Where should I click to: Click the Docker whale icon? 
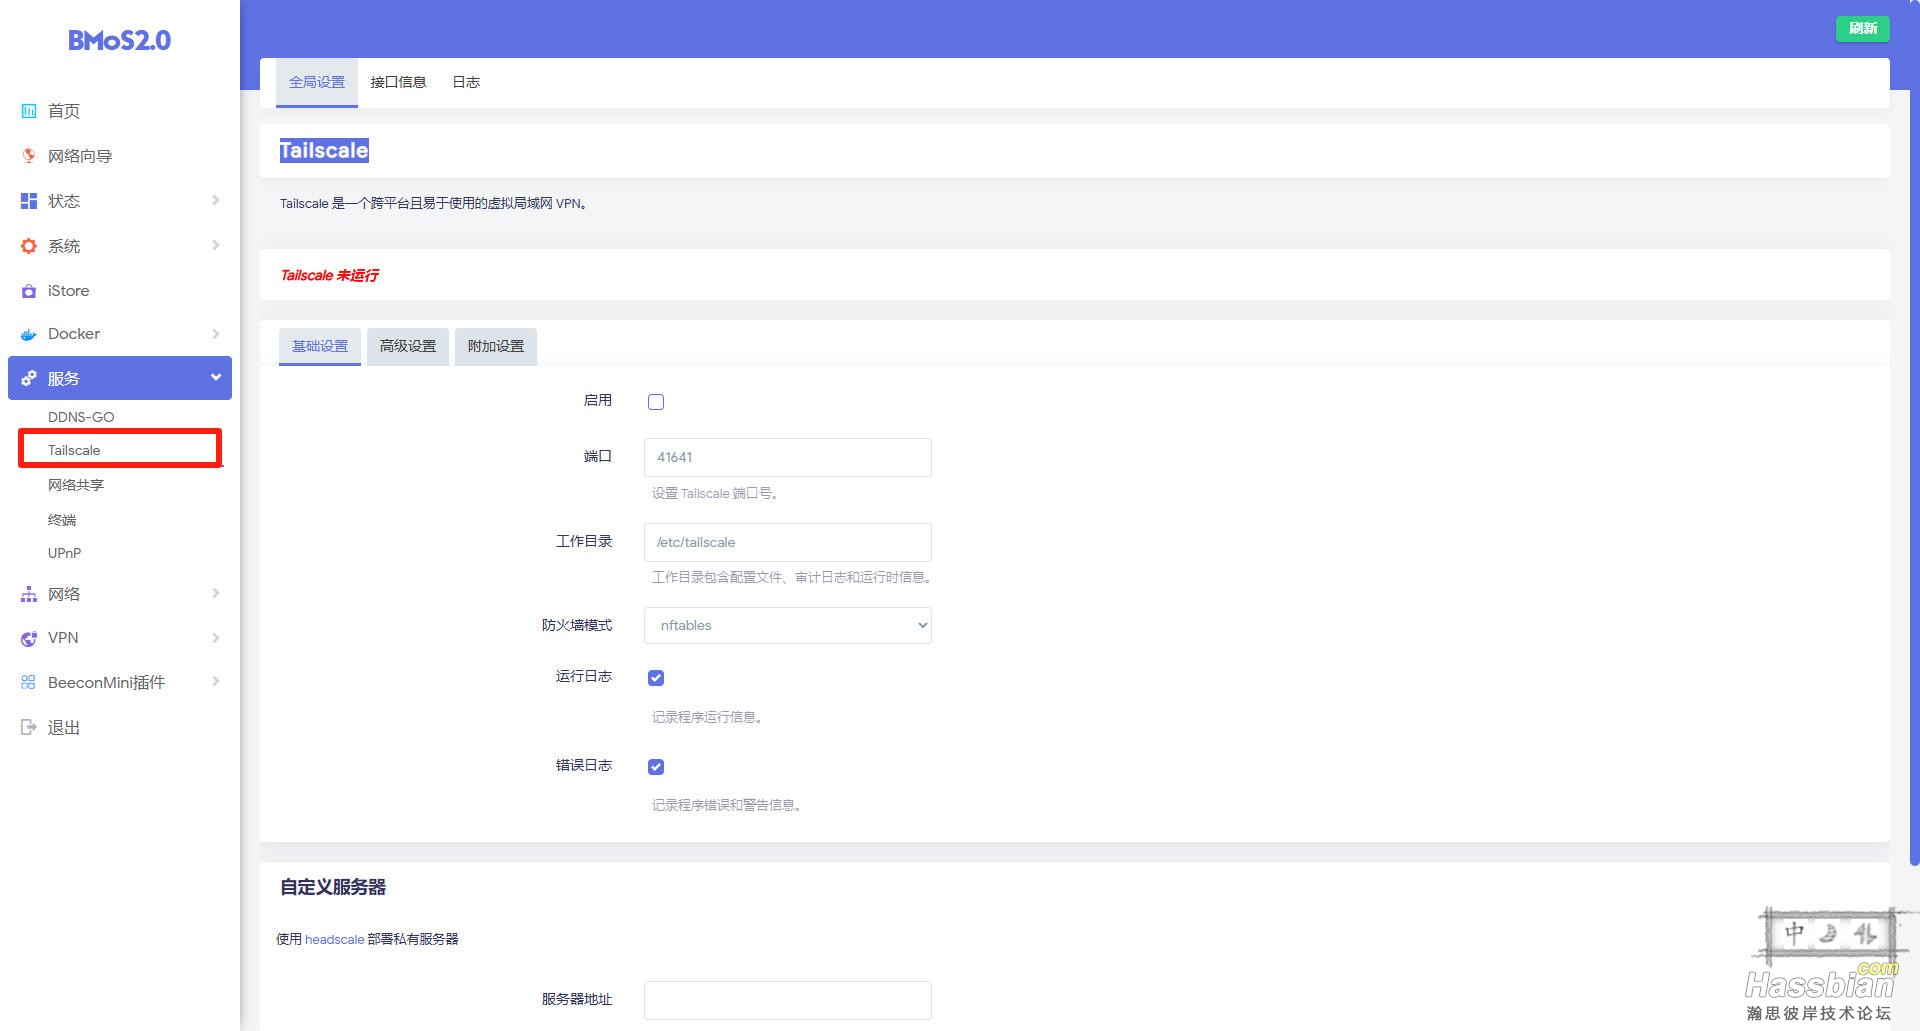pyautogui.click(x=29, y=334)
